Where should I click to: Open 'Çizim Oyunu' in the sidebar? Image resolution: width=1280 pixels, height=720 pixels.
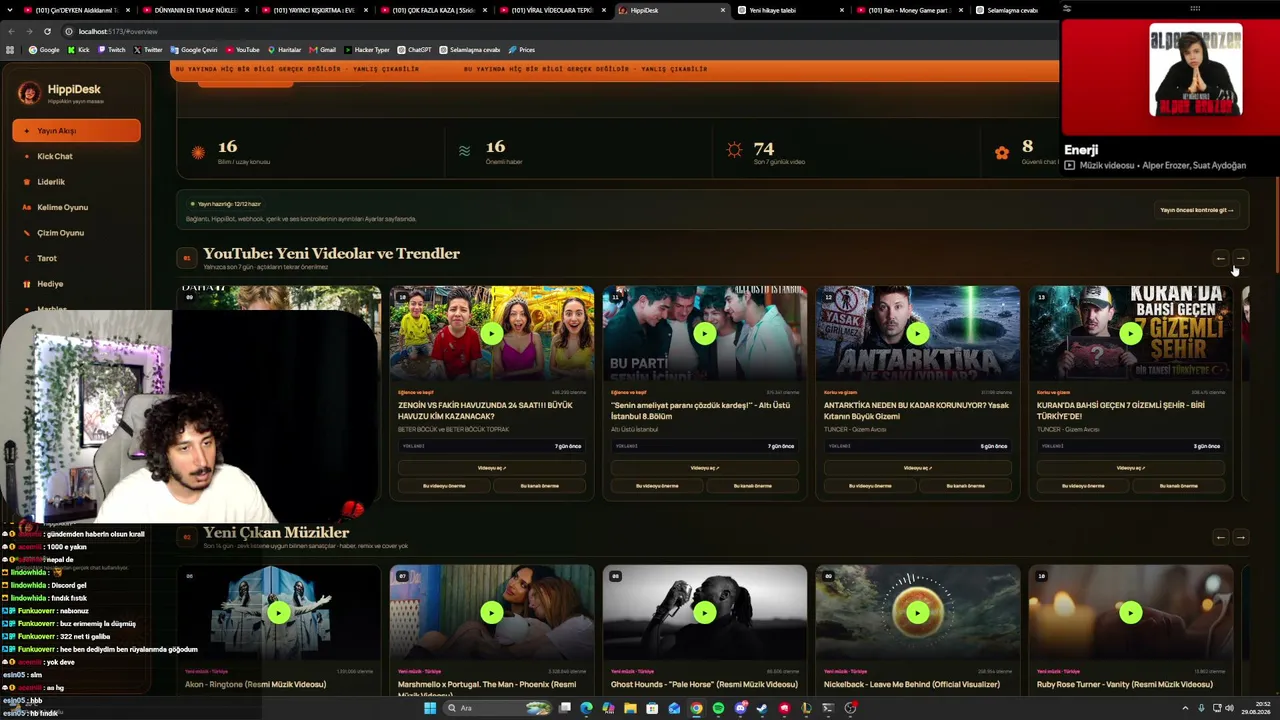coord(76,233)
